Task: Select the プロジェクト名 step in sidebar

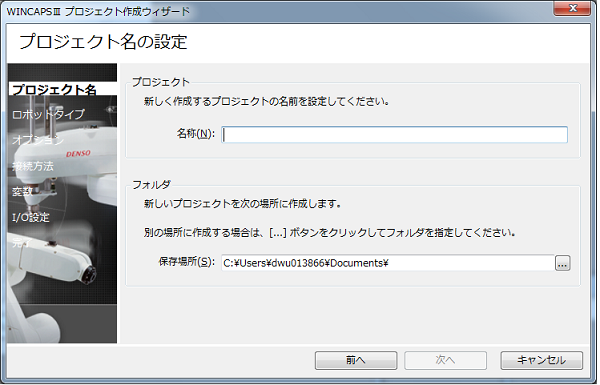Action: pyautogui.click(x=54, y=90)
